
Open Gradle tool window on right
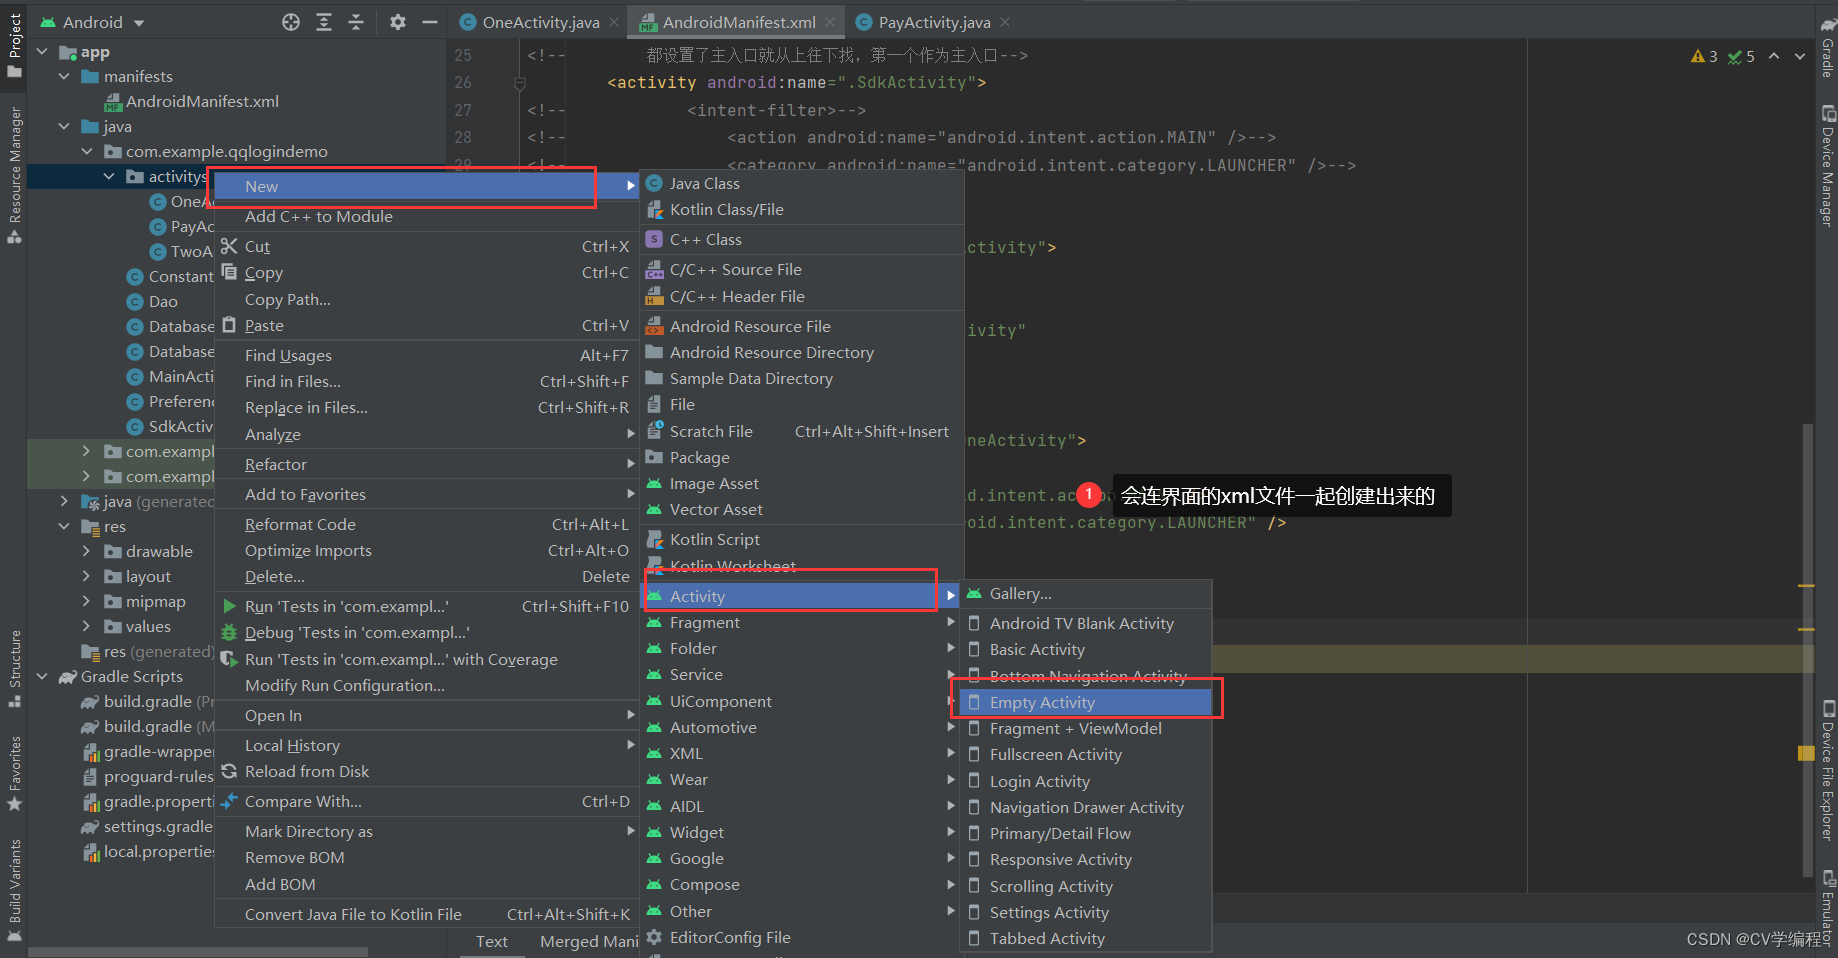point(1827,48)
